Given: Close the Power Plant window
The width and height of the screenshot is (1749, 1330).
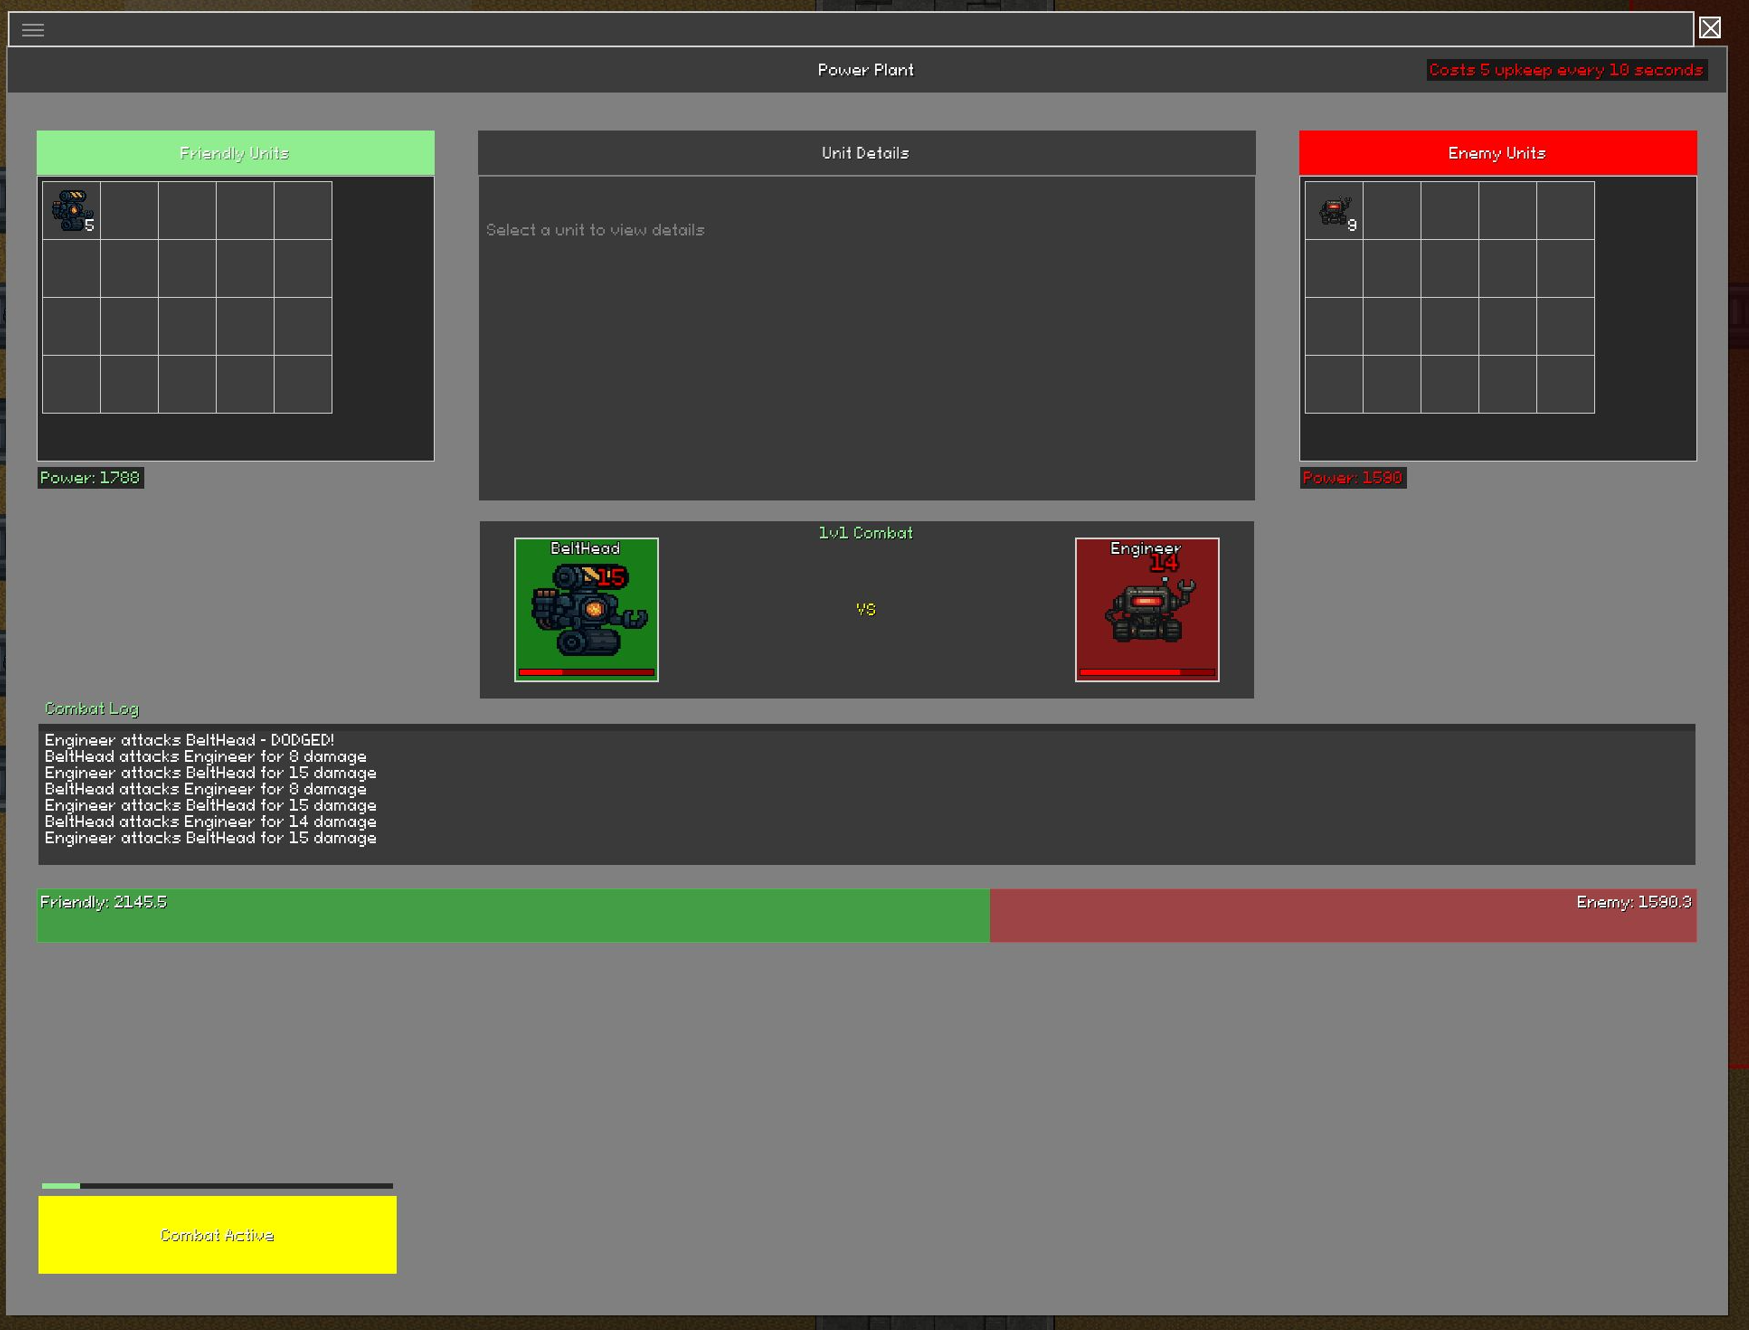Looking at the screenshot, I should pyautogui.click(x=1710, y=28).
